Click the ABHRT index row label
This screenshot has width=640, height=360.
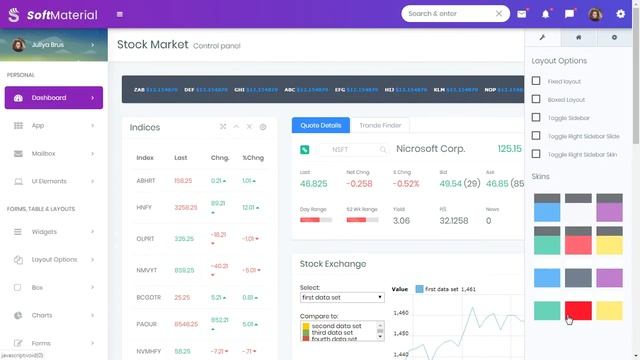point(146,181)
